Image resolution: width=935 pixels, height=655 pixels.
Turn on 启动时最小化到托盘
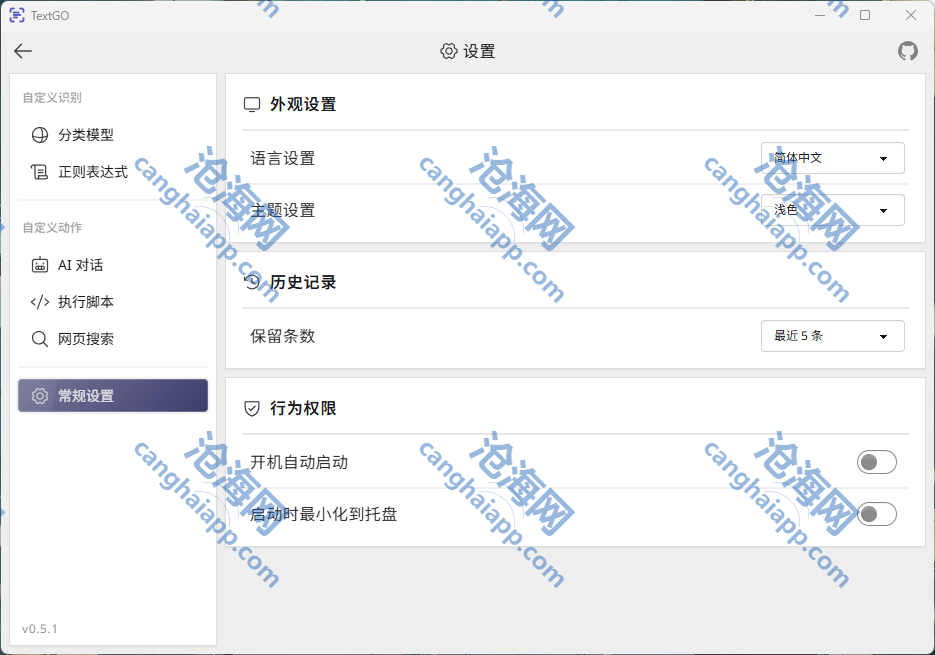(876, 514)
